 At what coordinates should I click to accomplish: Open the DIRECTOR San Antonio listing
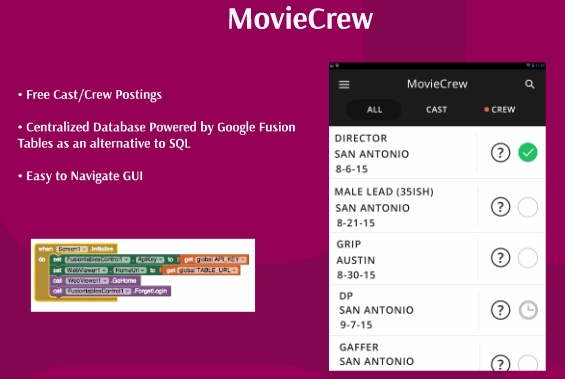403,153
